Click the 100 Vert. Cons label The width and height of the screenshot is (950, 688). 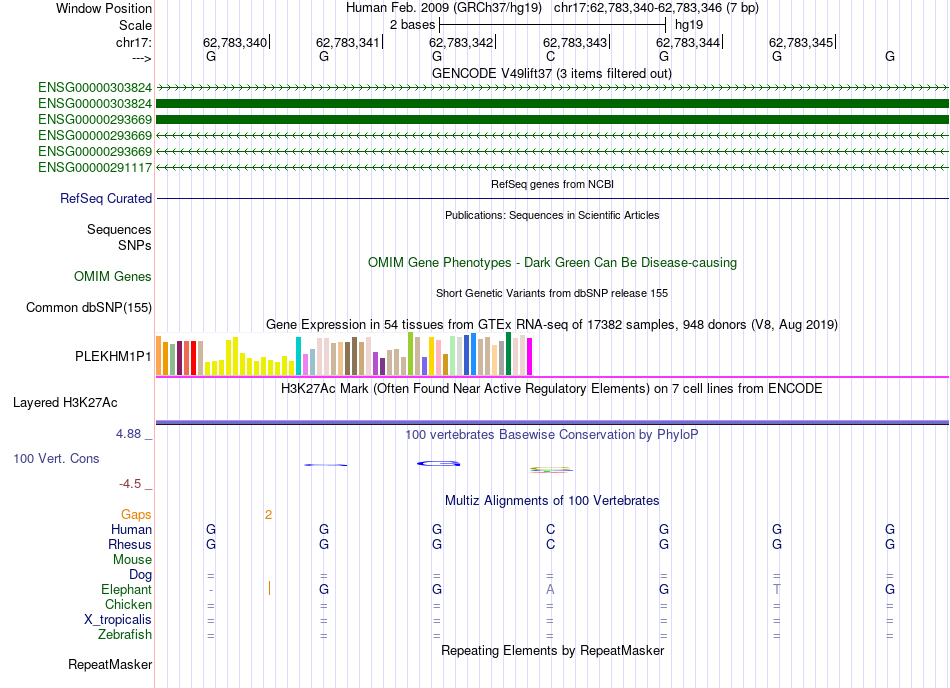click(56, 458)
